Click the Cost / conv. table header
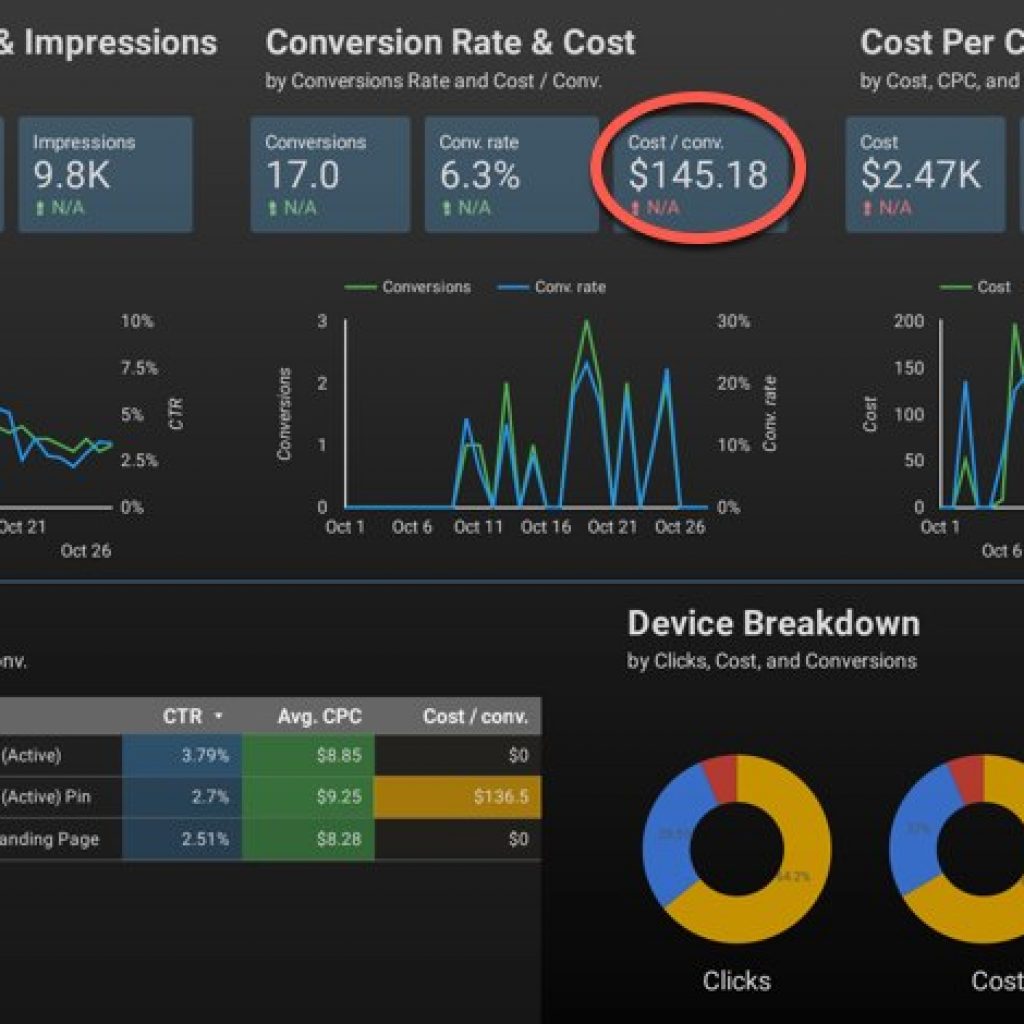Screen dimensions: 1024x1024 click(x=475, y=716)
